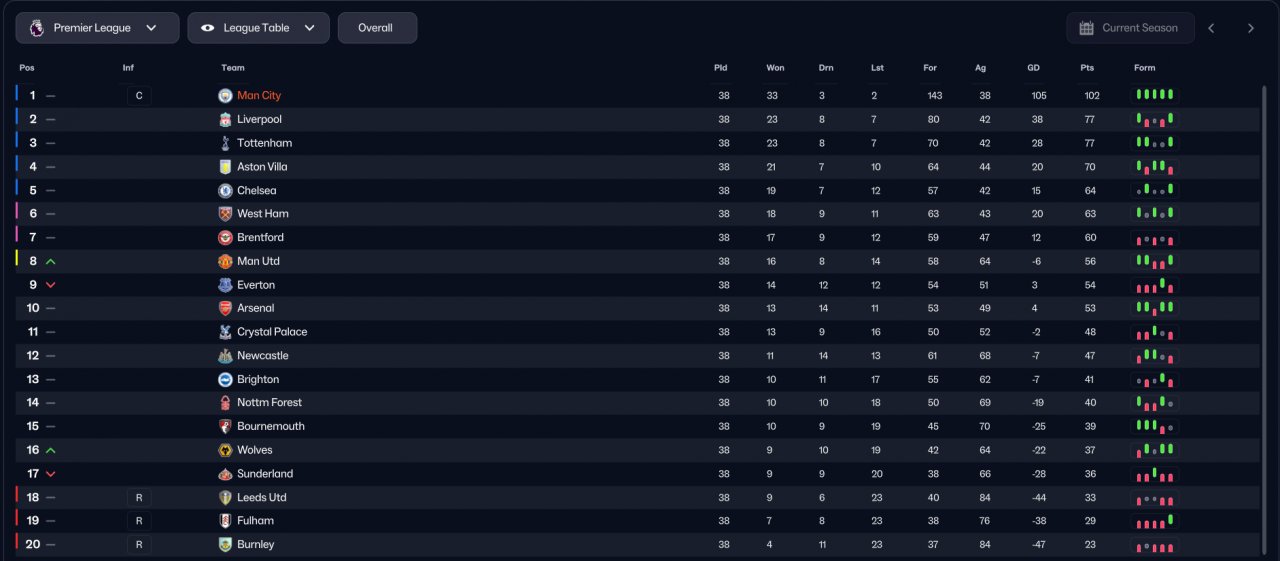Click the Man City club badge
The image size is (1280, 561).
(225, 96)
